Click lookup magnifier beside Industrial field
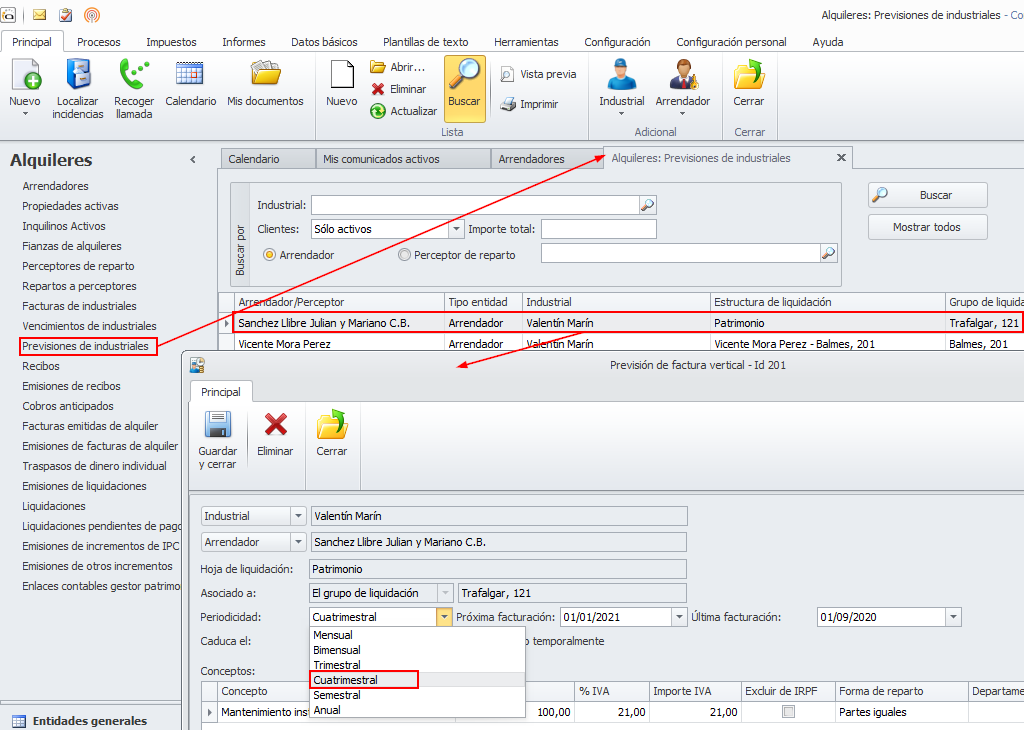The height and width of the screenshot is (730, 1024). coord(647,205)
